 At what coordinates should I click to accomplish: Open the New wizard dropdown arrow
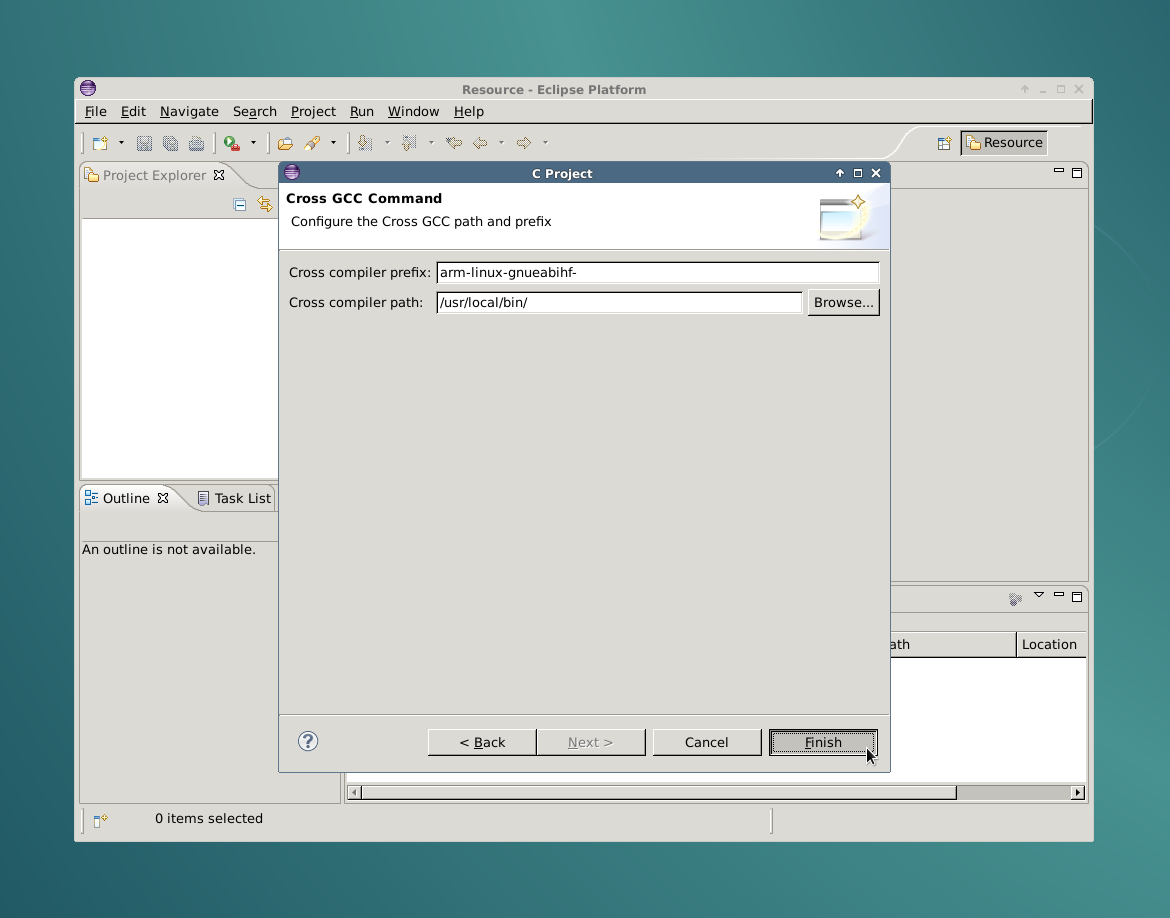121,143
